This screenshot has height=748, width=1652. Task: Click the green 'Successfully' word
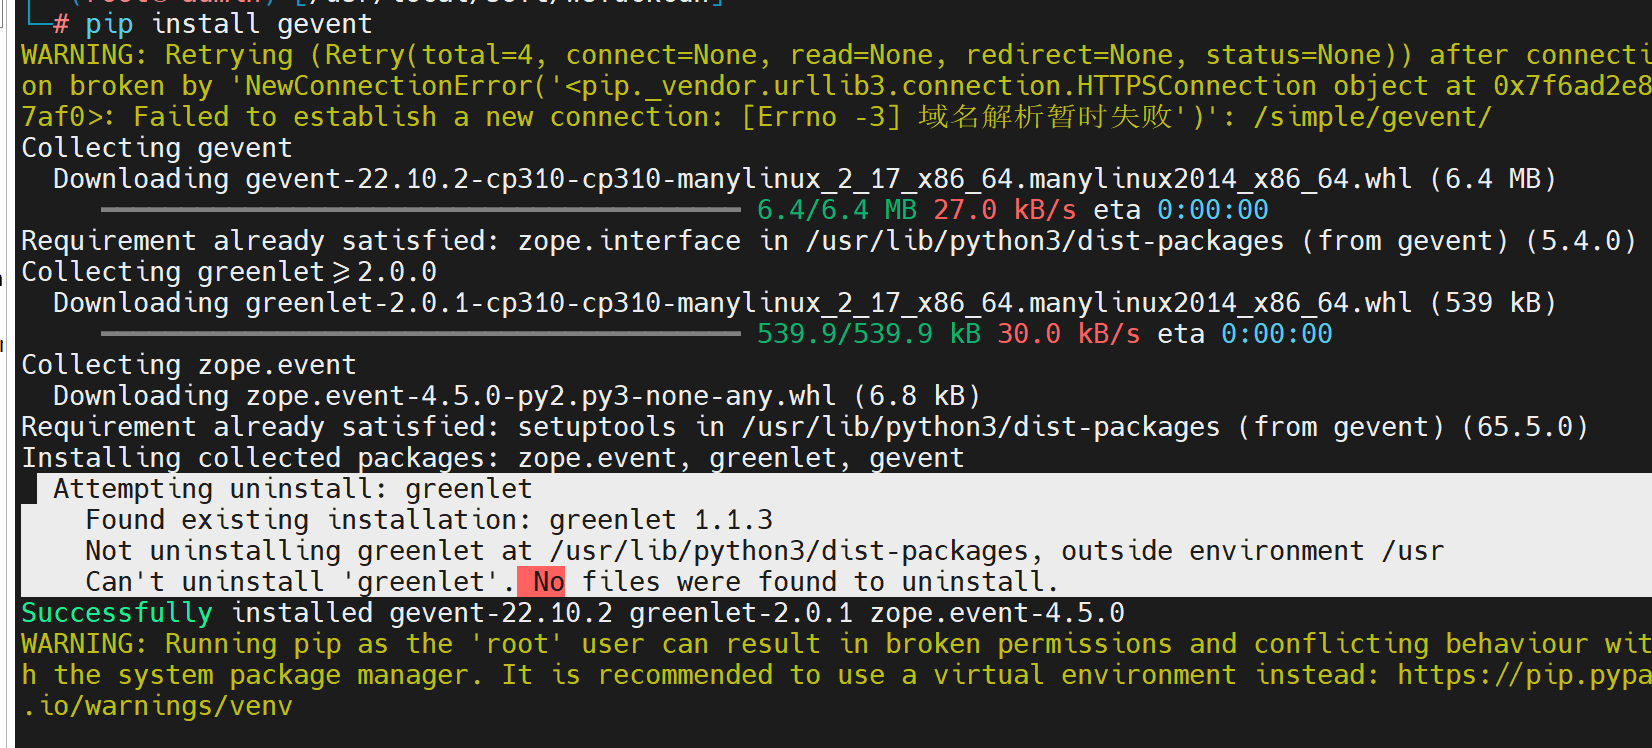[x=117, y=613]
